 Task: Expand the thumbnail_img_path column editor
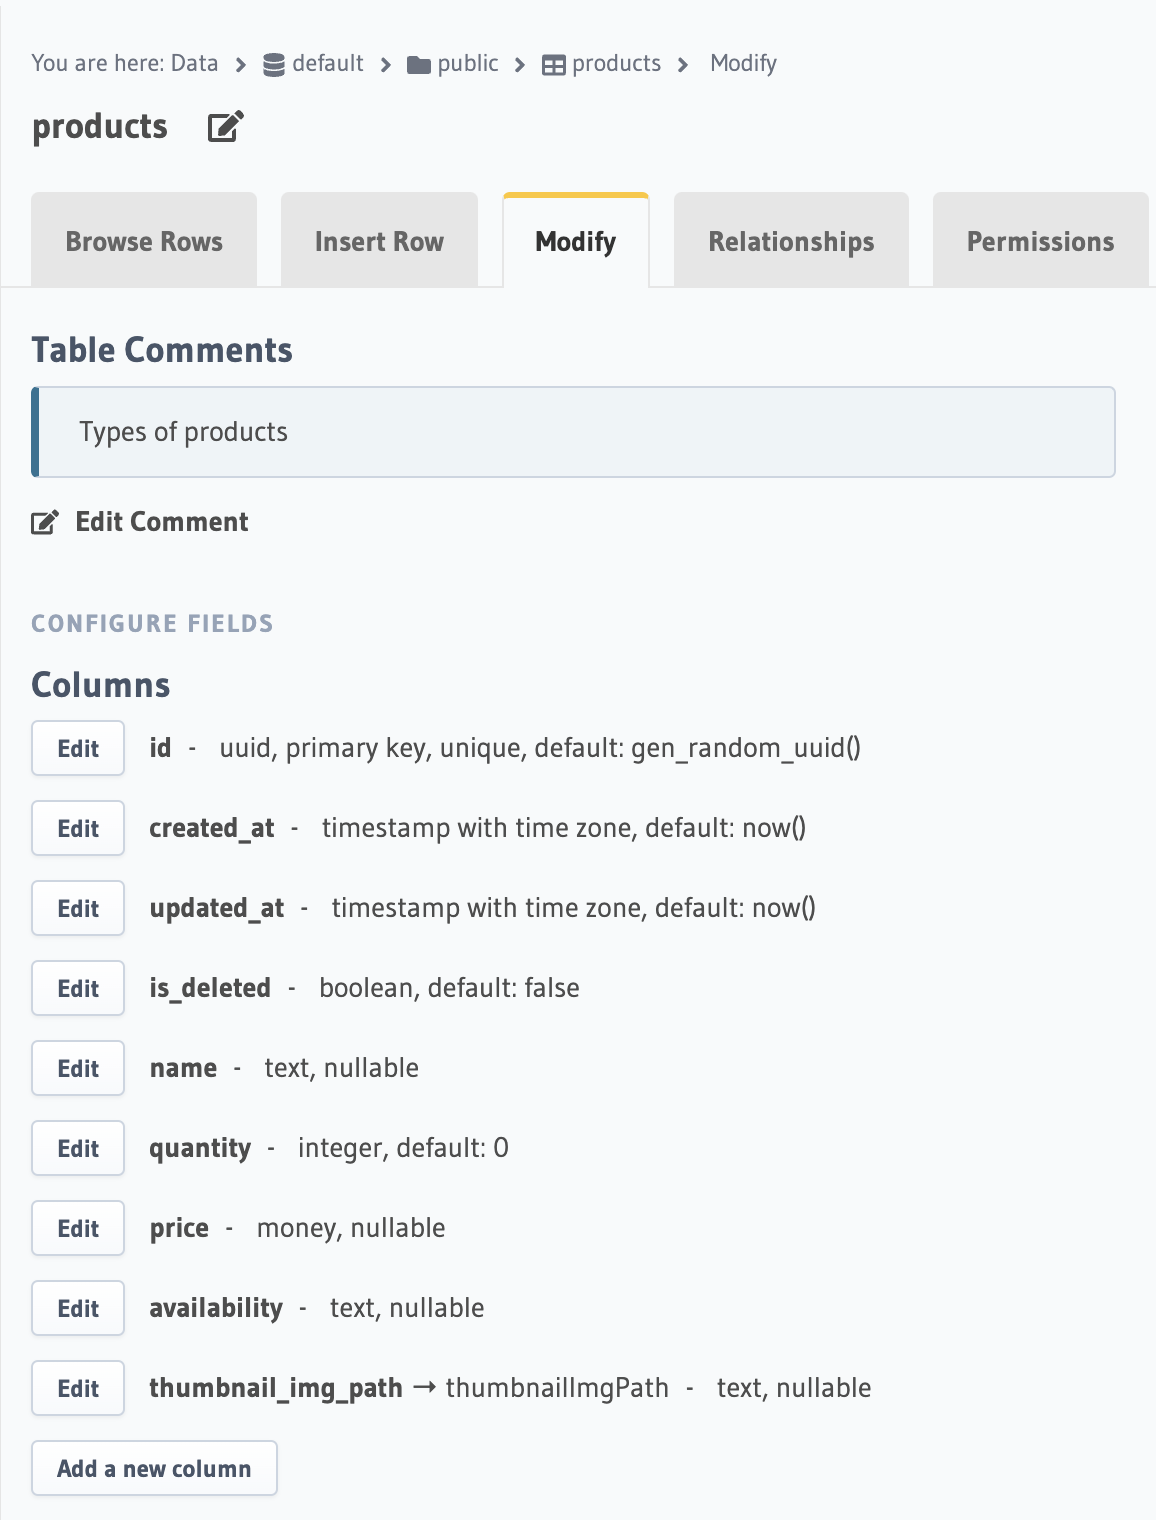[78, 1388]
